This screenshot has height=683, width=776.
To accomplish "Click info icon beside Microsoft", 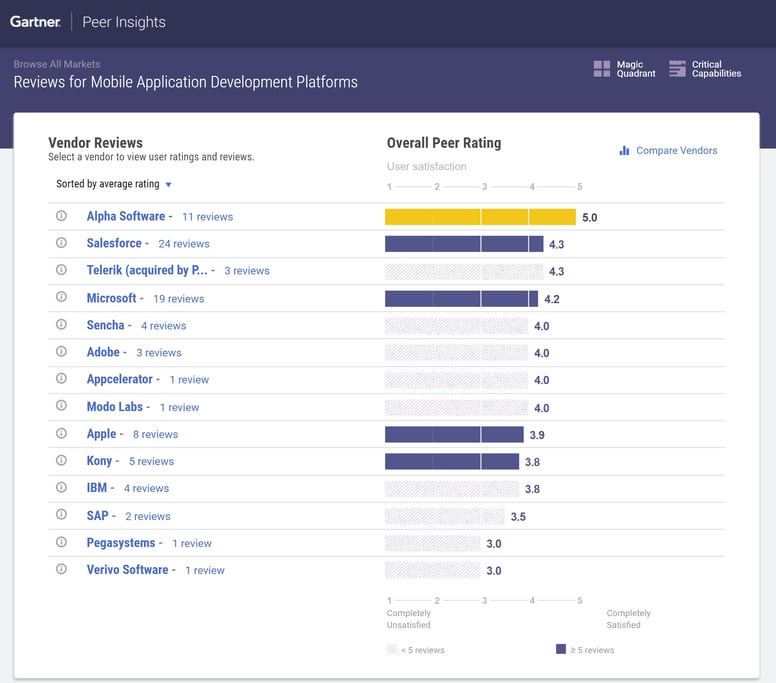I will coord(61,297).
